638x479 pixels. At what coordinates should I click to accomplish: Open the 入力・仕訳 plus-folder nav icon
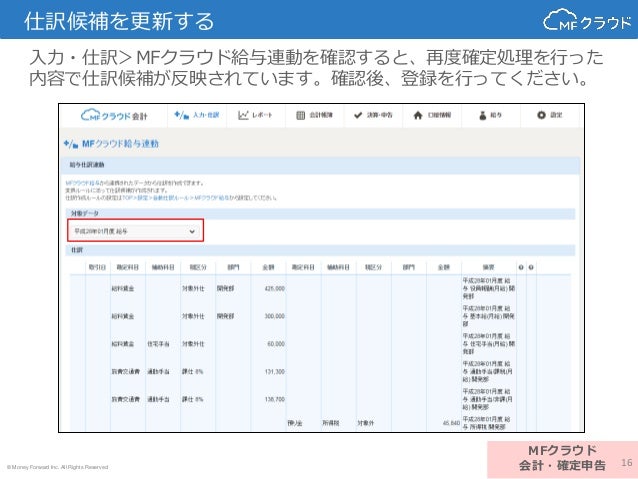(181, 115)
